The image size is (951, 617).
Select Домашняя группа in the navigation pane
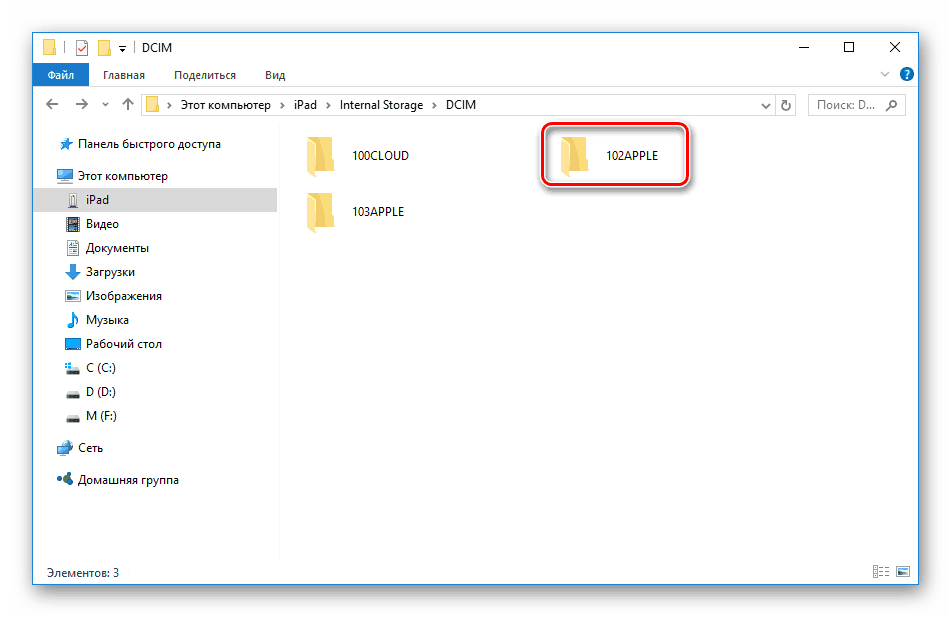click(x=118, y=480)
